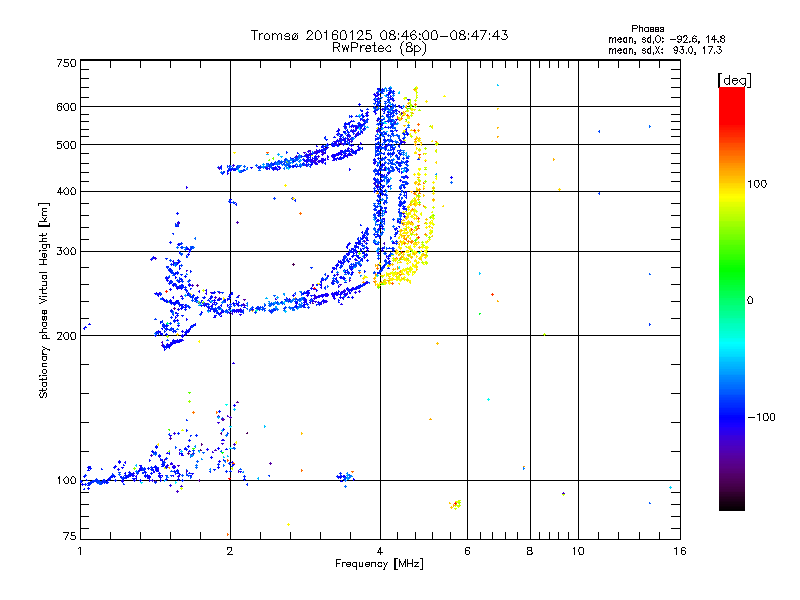This screenshot has height=600, width=800.
Task: Click the '[deg]' colorbar unit label
Action: pyautogui.click(x=734, y=80)
